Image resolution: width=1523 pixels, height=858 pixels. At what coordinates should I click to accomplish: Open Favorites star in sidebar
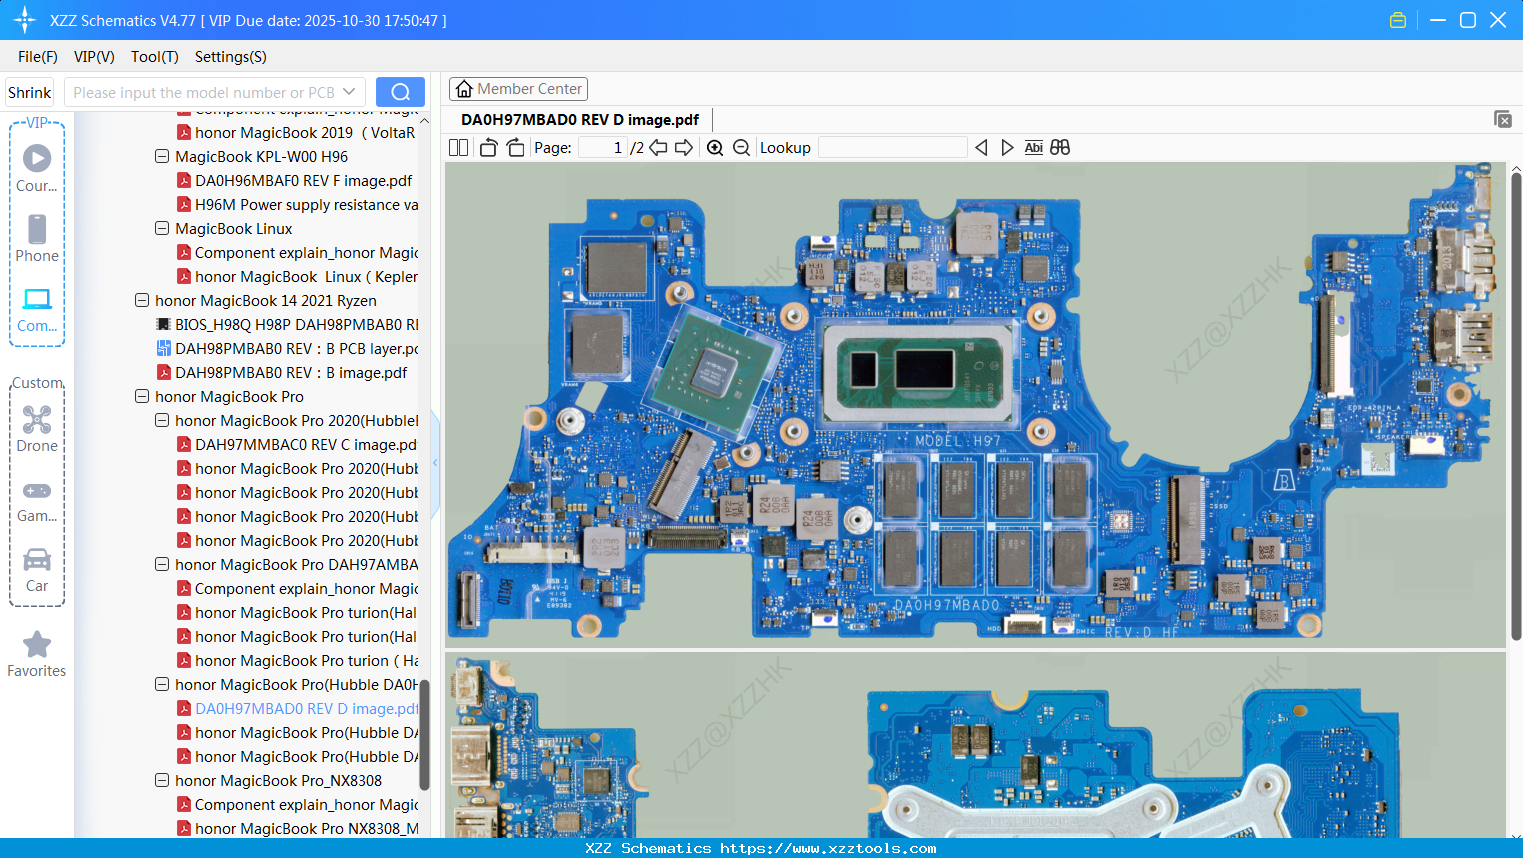[37, 655]
